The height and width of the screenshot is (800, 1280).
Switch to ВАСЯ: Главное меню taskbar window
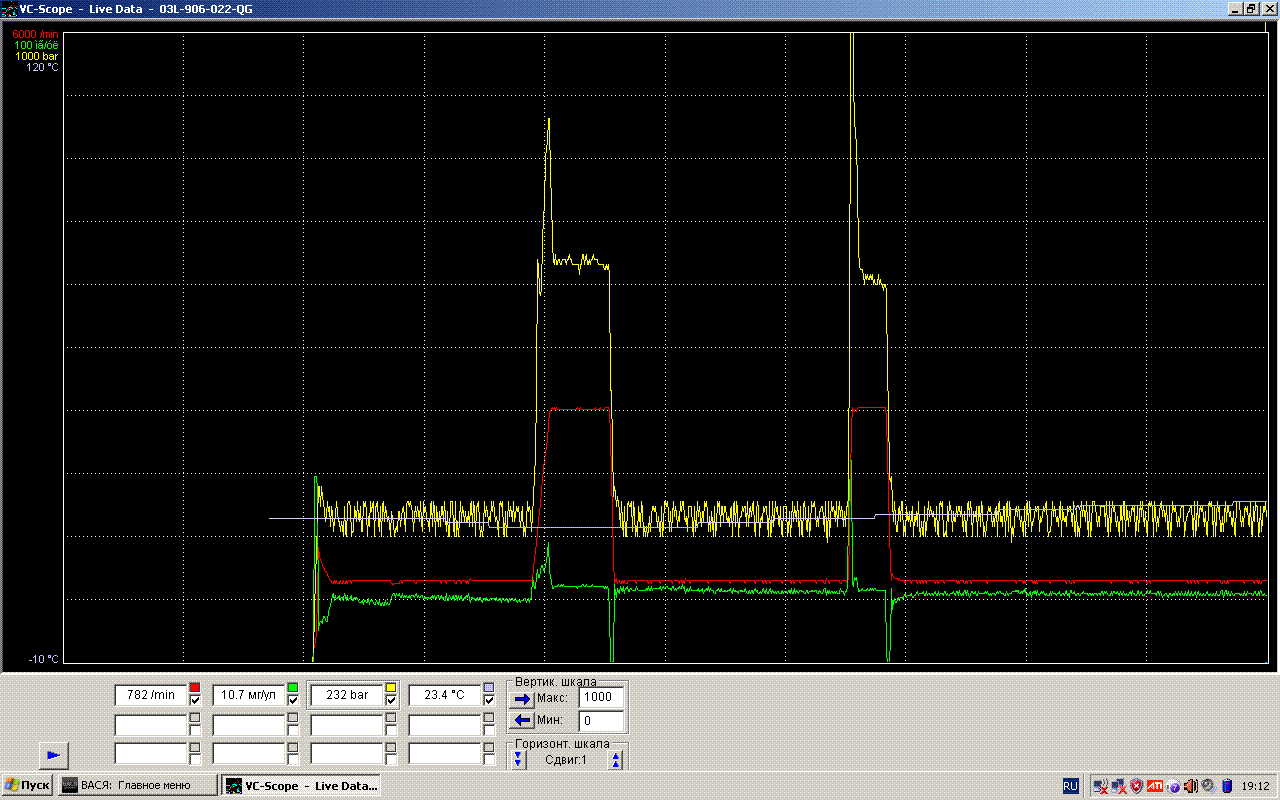[138, 786]
